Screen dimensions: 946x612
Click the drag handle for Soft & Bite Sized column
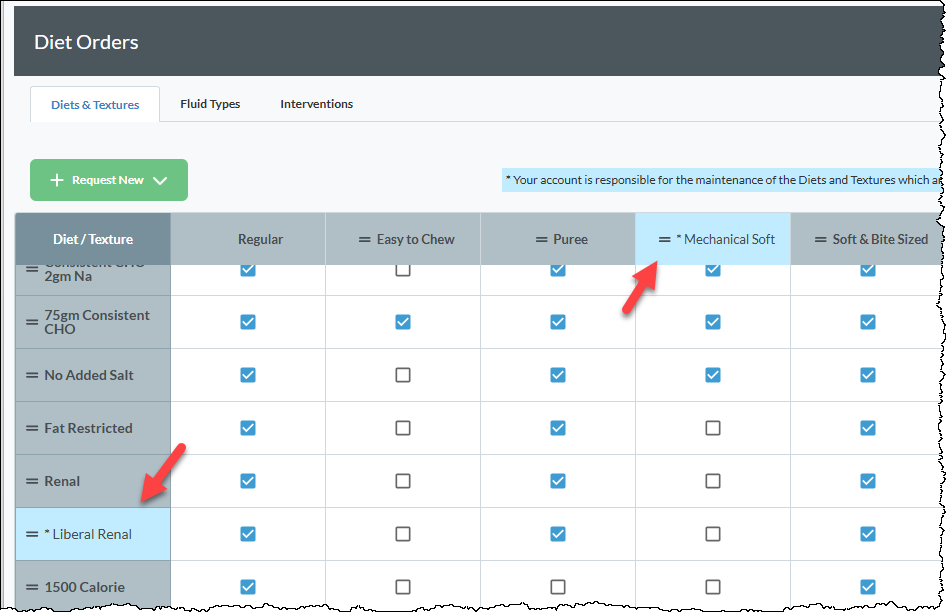coord(821,240)
